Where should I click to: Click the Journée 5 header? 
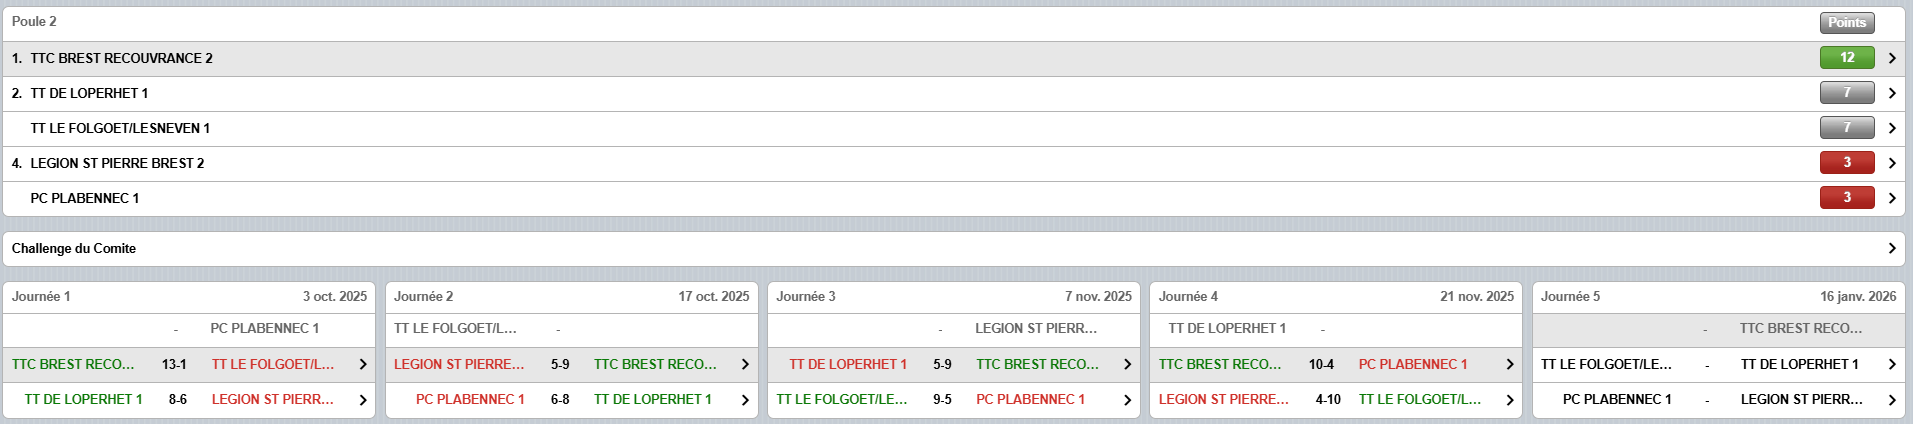click(x=1570, y=297)
